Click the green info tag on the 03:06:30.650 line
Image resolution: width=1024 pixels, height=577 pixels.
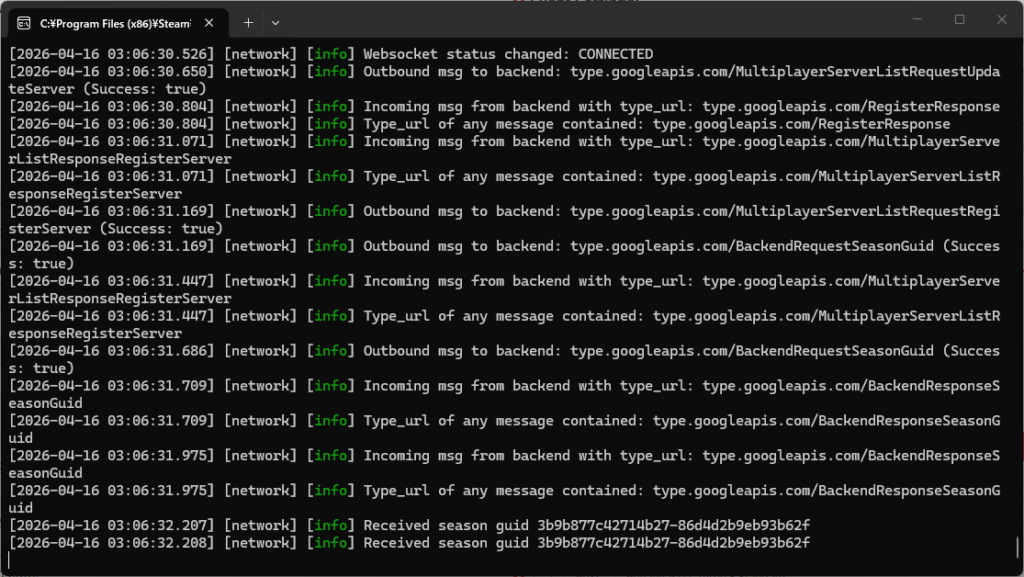tap(331, 72)
